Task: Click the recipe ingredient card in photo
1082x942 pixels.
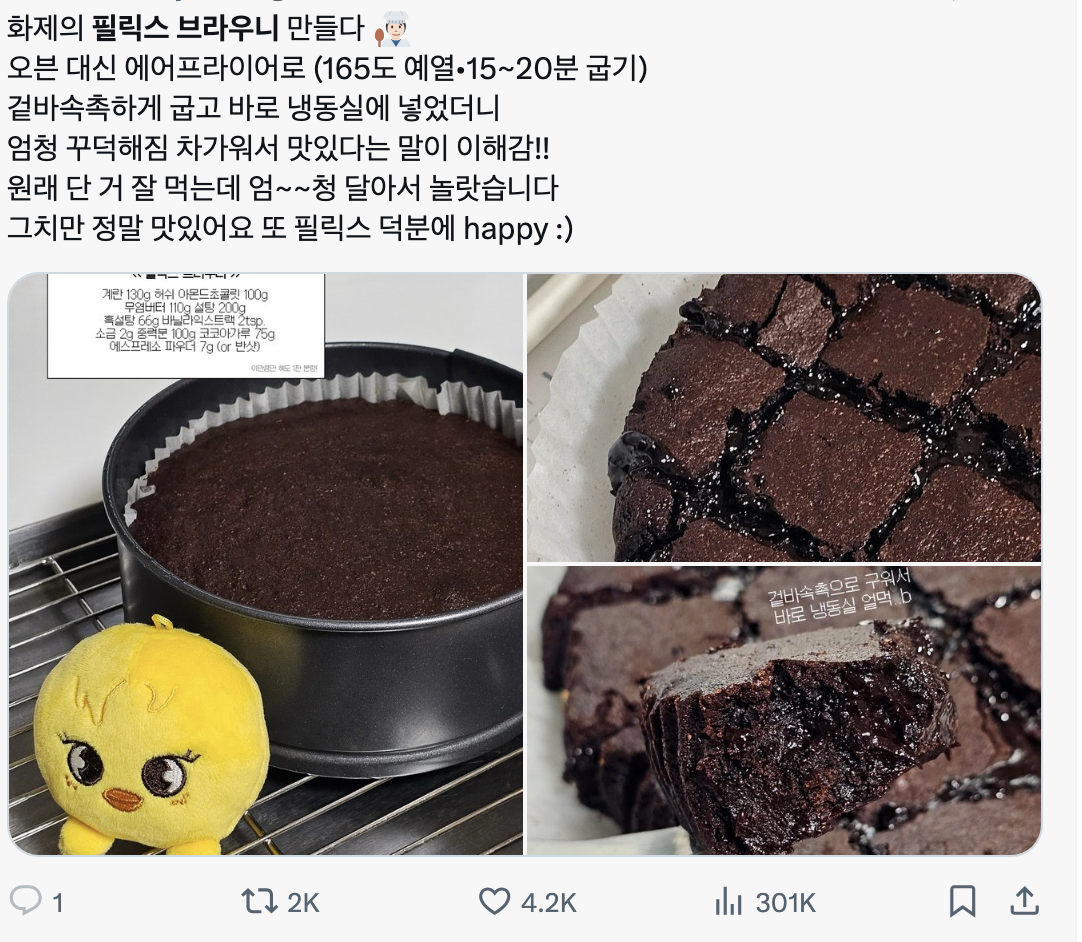Action: pyautogui.click(x=186, y=325)
